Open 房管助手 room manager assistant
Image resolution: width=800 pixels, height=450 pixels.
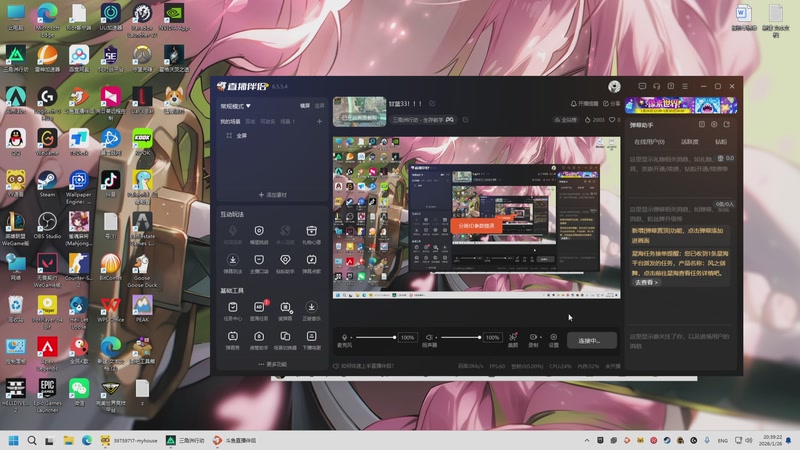tap(259, 340)
